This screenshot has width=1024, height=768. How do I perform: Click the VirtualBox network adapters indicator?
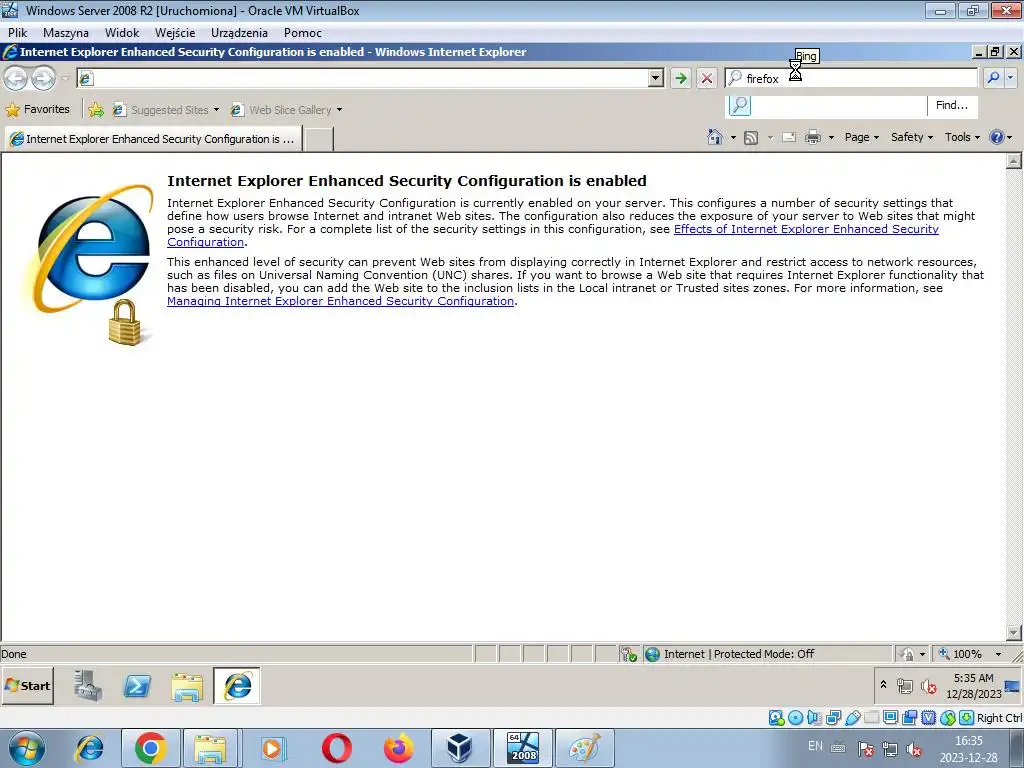coord(833,718)
